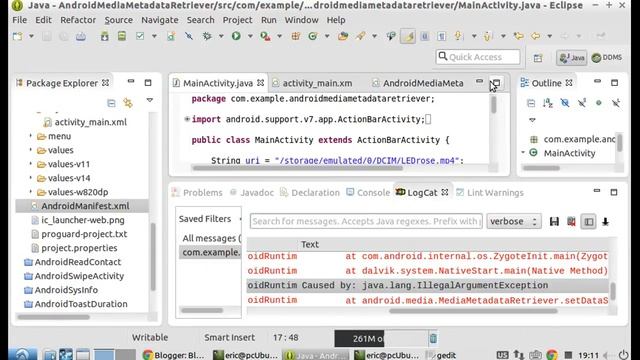Image resolution: width=640 pixels, height=360 pixels.
Task: Select AndroidManifest.xml in Package Explorer
Action: 82,206
